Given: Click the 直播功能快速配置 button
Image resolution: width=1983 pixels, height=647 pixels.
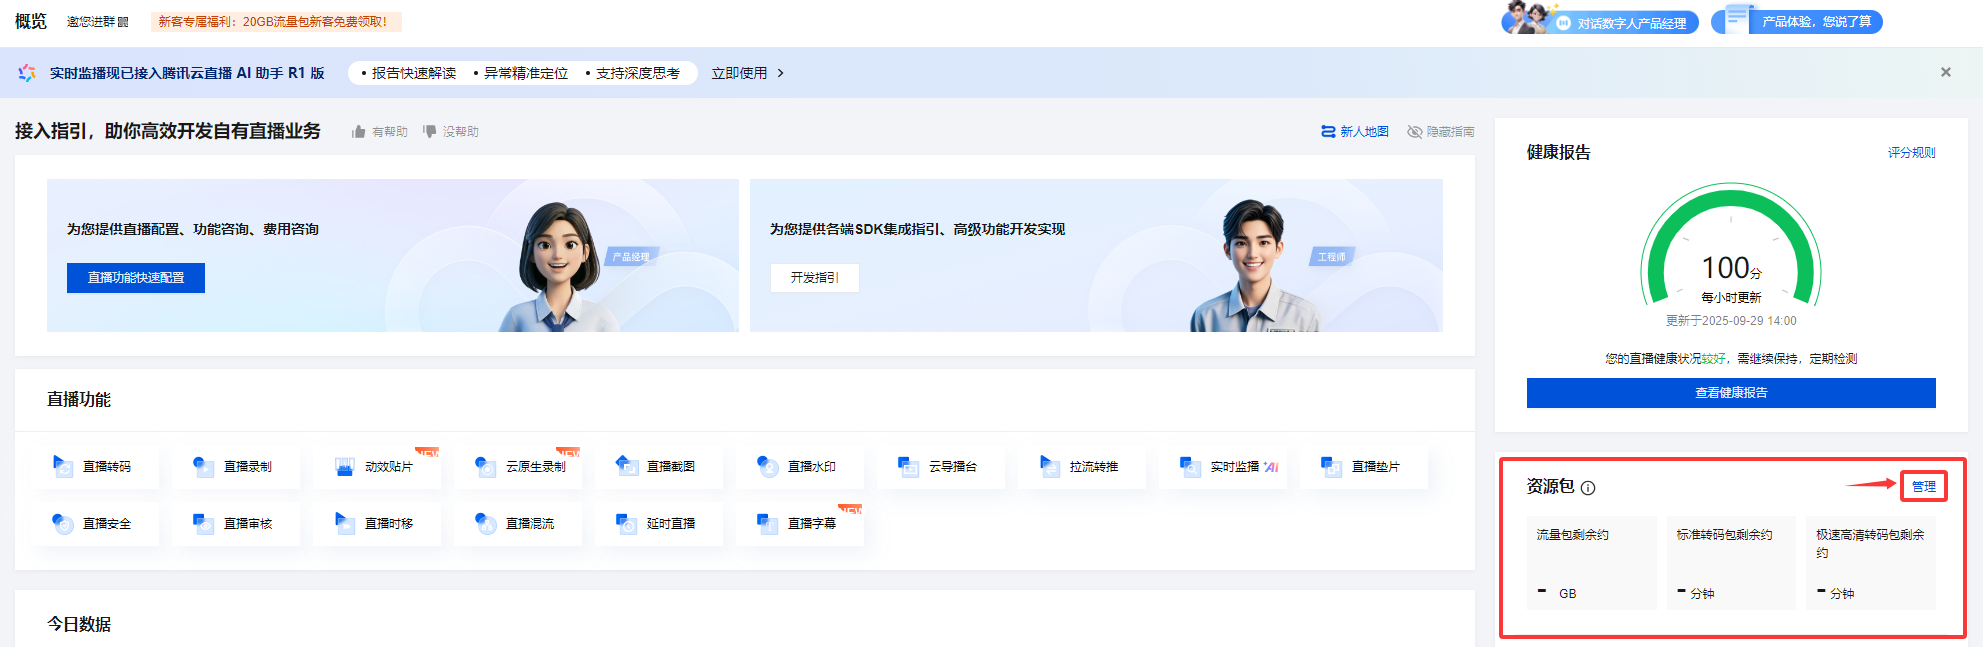Looking at the screenshot, I should pos(136,278).
